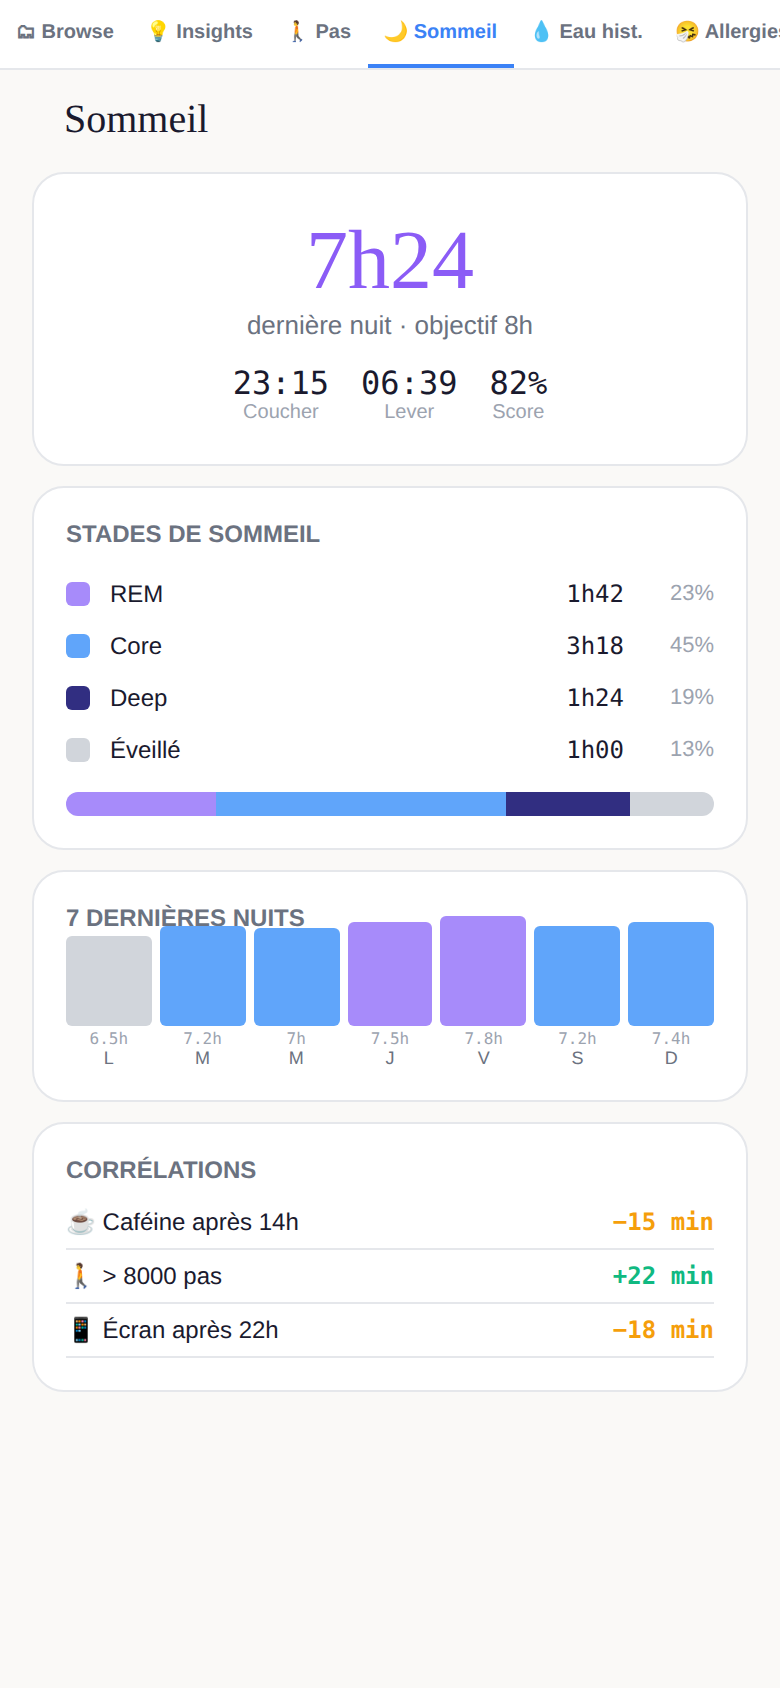780x1688 pixels.
Task: Go to the Pas steps tab
Action: (319, 32)
